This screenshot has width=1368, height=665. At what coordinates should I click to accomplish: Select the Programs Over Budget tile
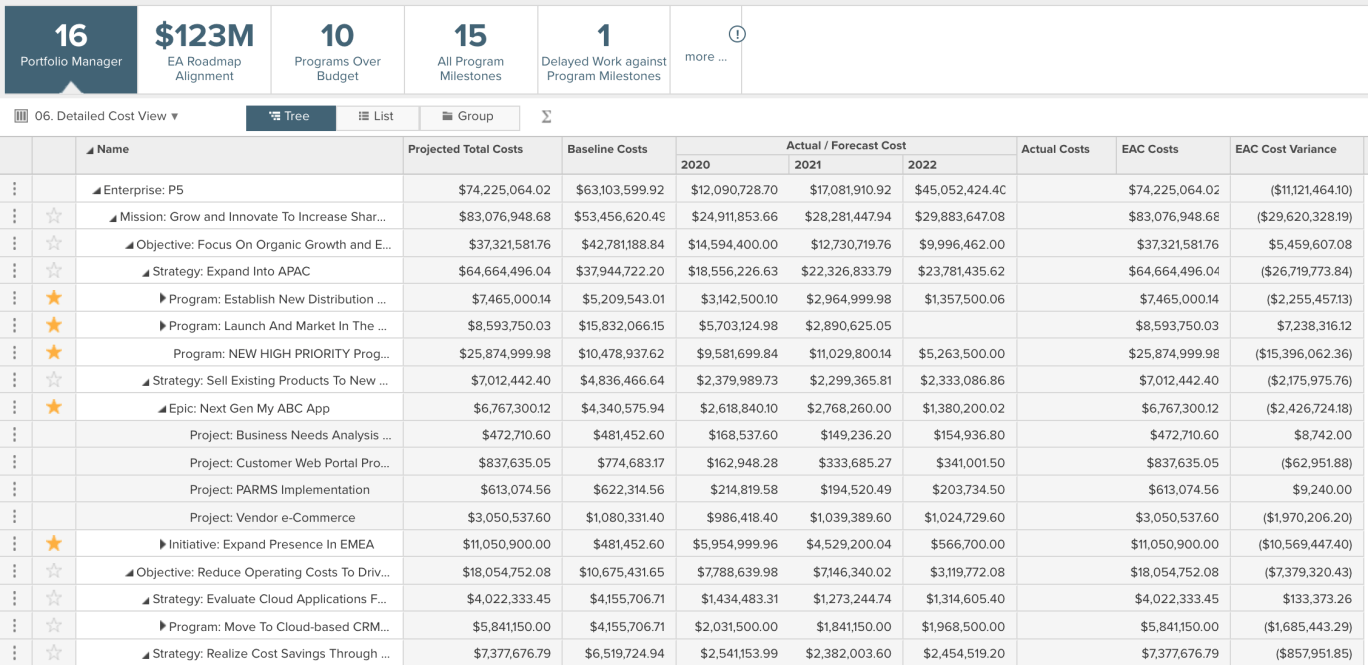coord(338,49)
